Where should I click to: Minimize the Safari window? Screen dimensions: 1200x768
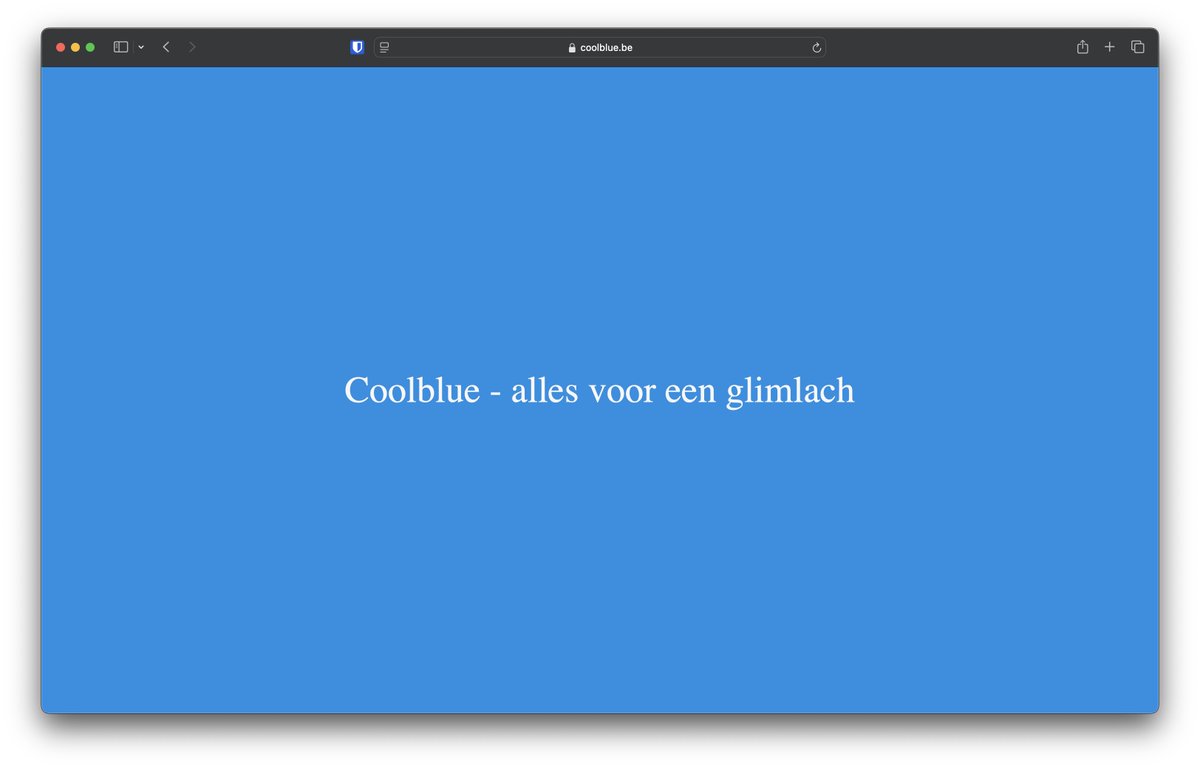75,47
